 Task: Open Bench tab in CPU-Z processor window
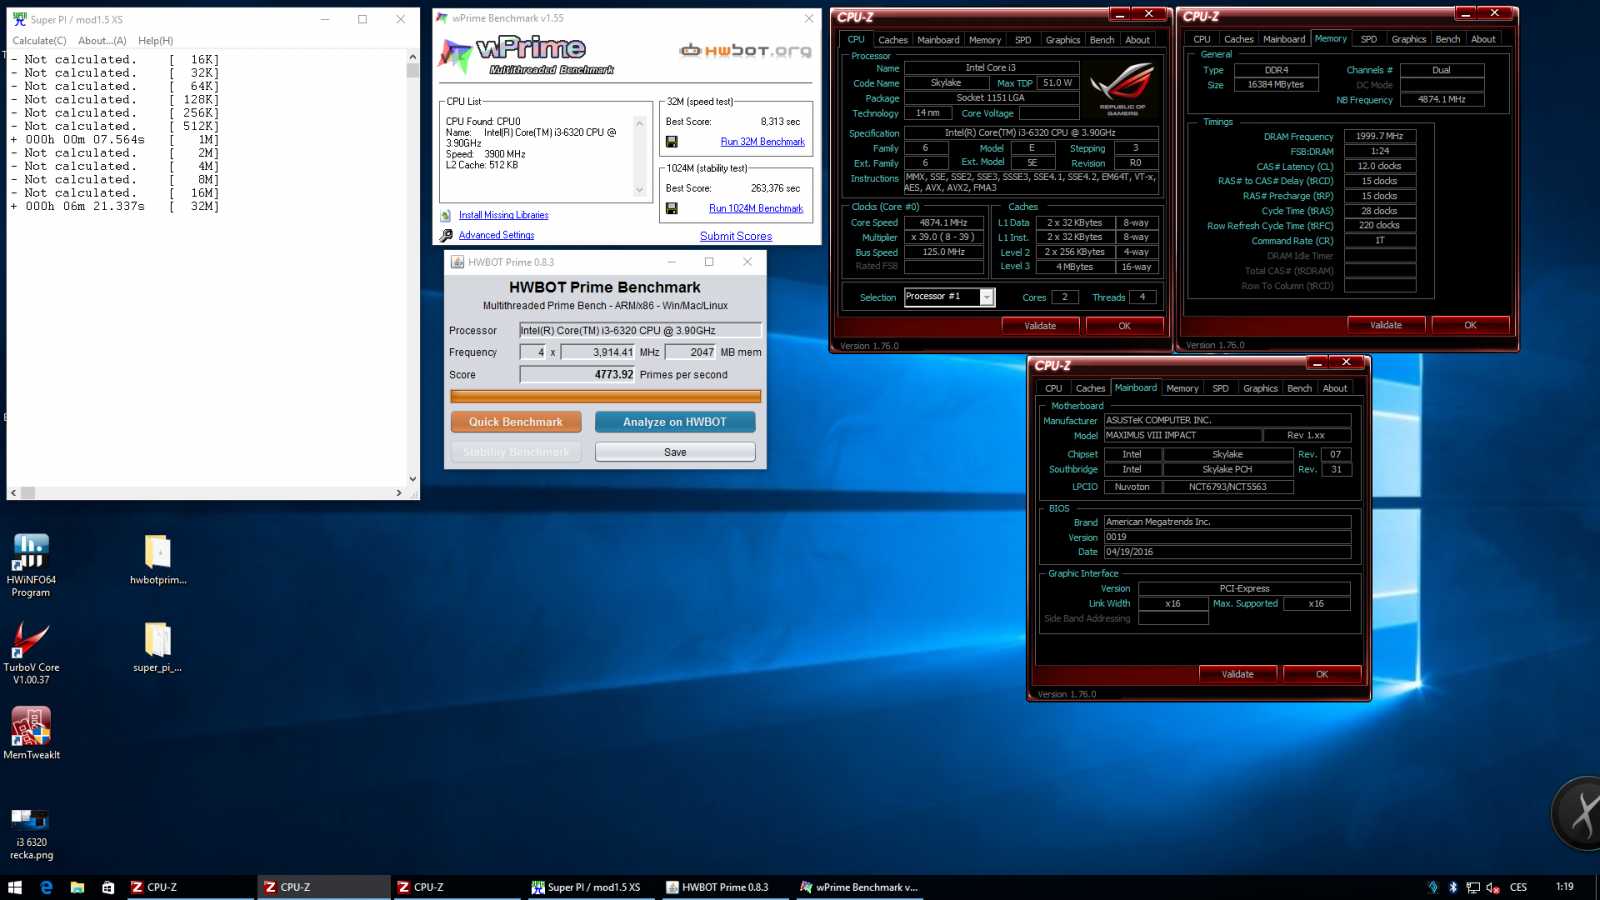click(1102, 40)
